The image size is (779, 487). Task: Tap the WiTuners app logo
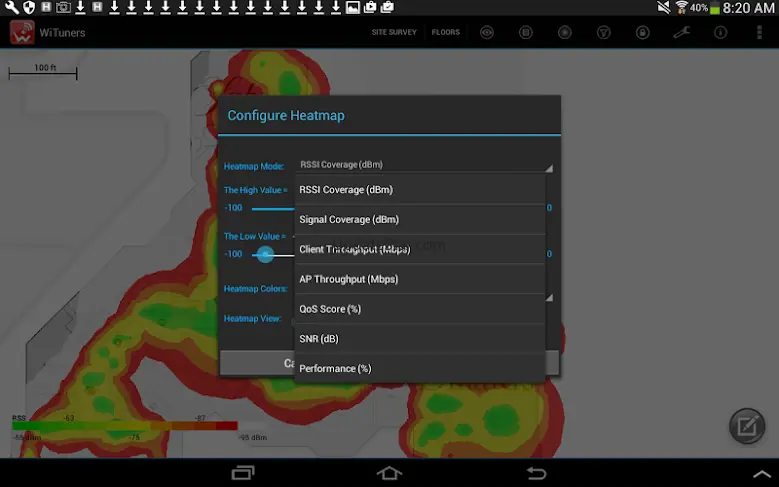[x=22, y=32]
